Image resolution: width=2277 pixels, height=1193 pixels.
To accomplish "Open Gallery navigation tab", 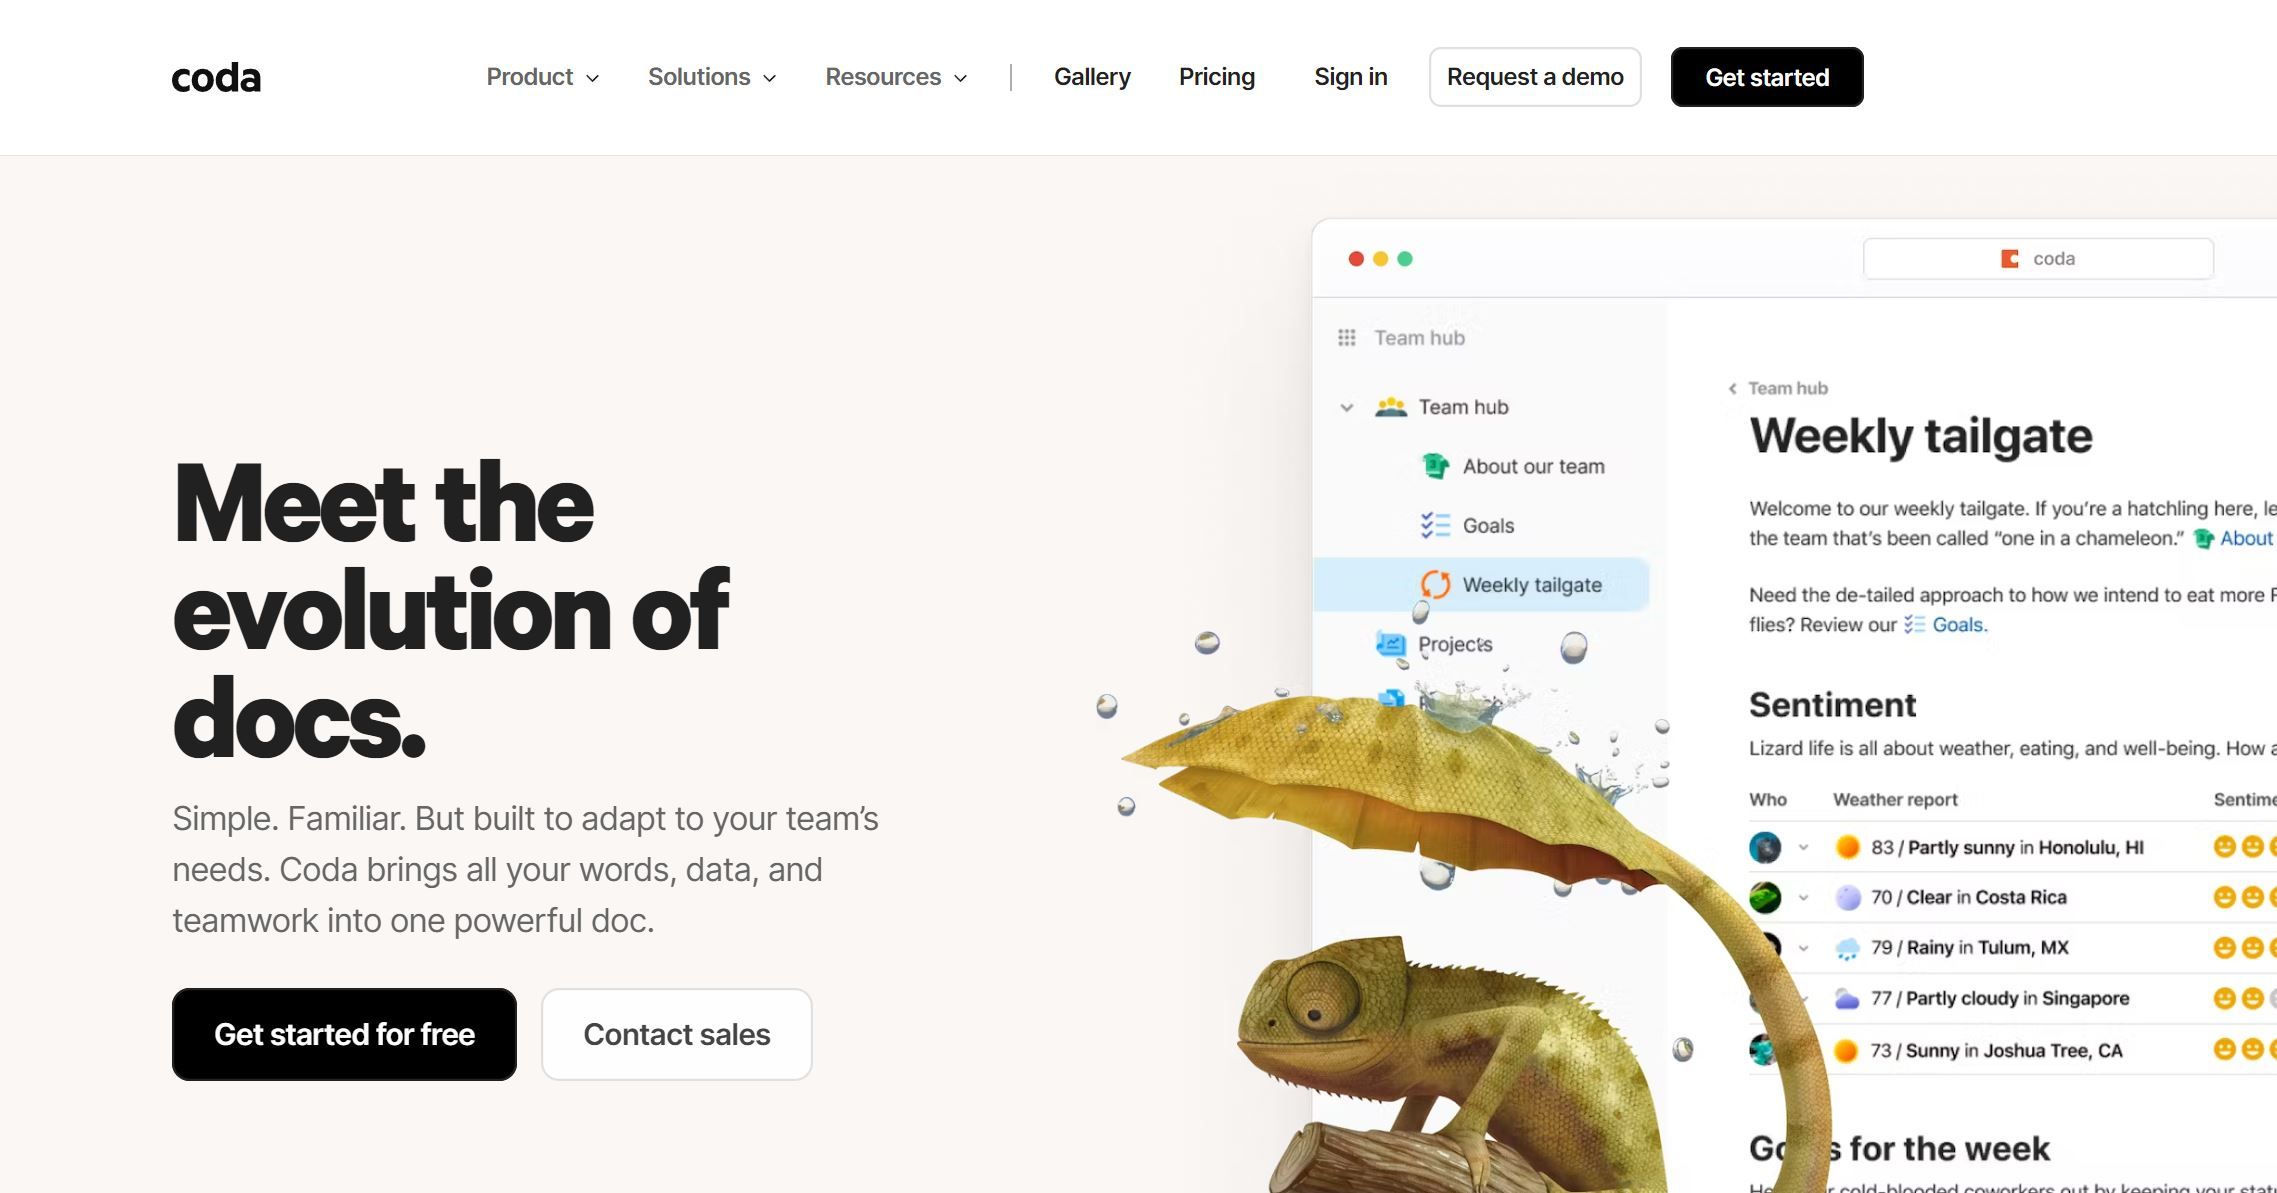I will [x=1092, y=77].
